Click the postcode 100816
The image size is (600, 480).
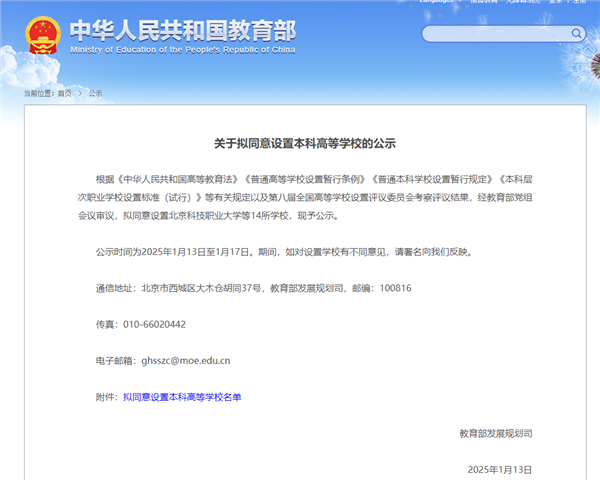[390, 288]
